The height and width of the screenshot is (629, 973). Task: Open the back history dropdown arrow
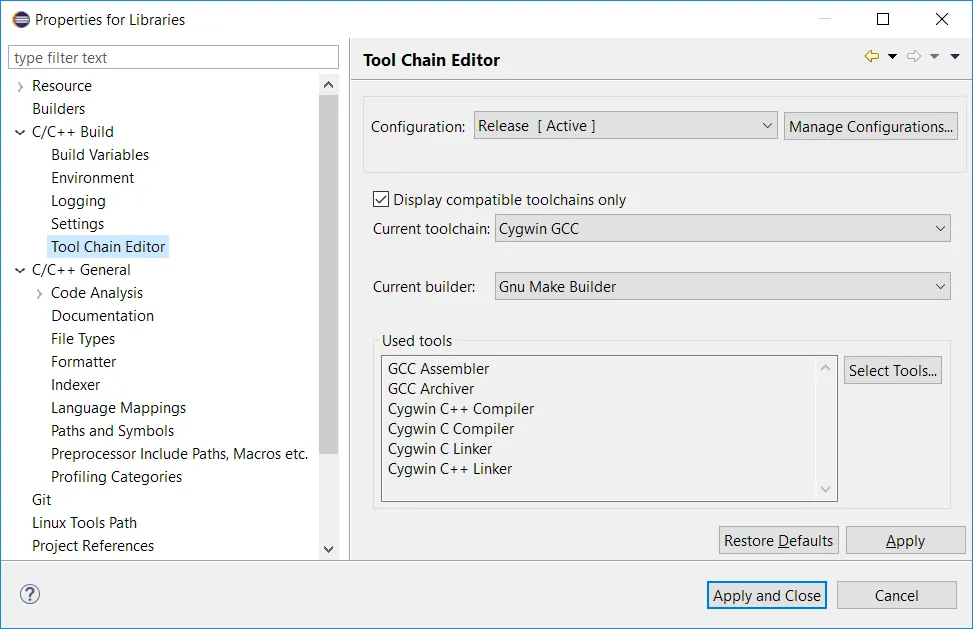(892, 57)
